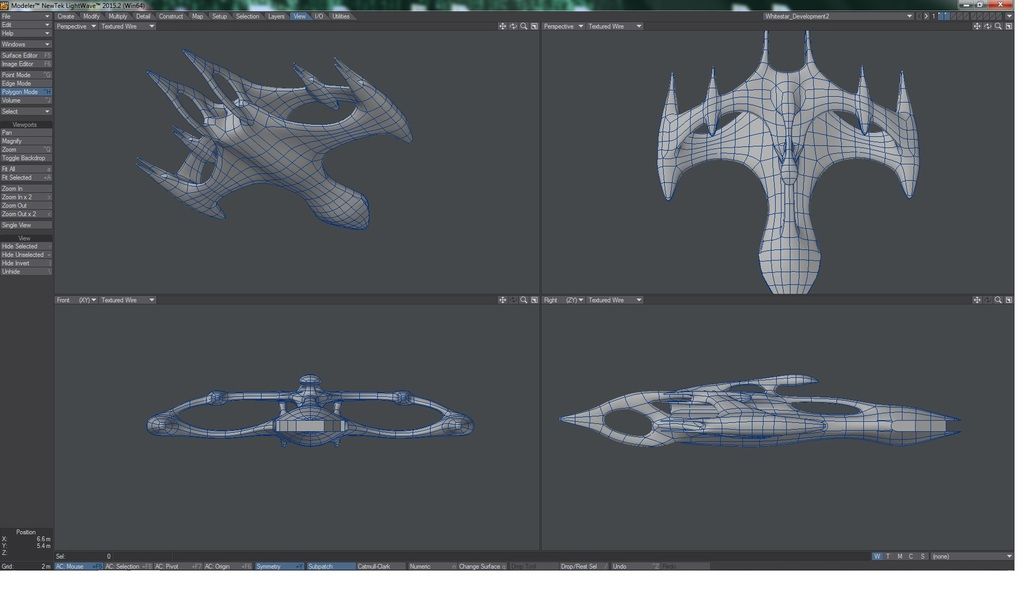Click the magnify icon in top-left viewport

(524, 26)
